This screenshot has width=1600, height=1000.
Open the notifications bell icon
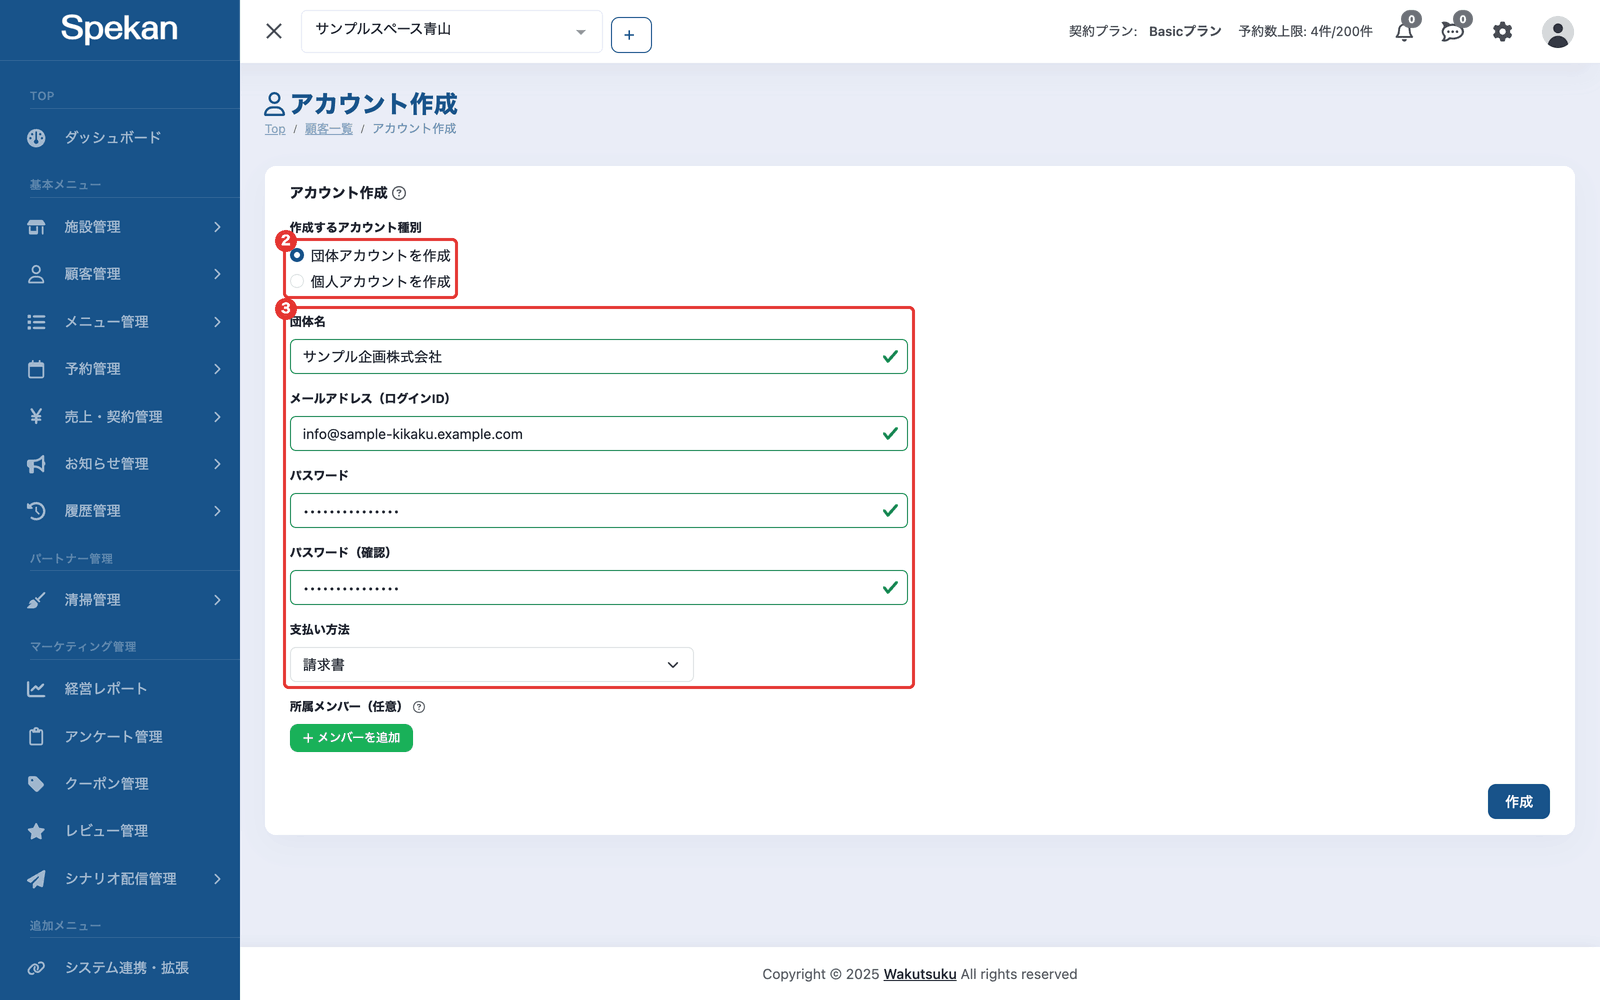1405,32
